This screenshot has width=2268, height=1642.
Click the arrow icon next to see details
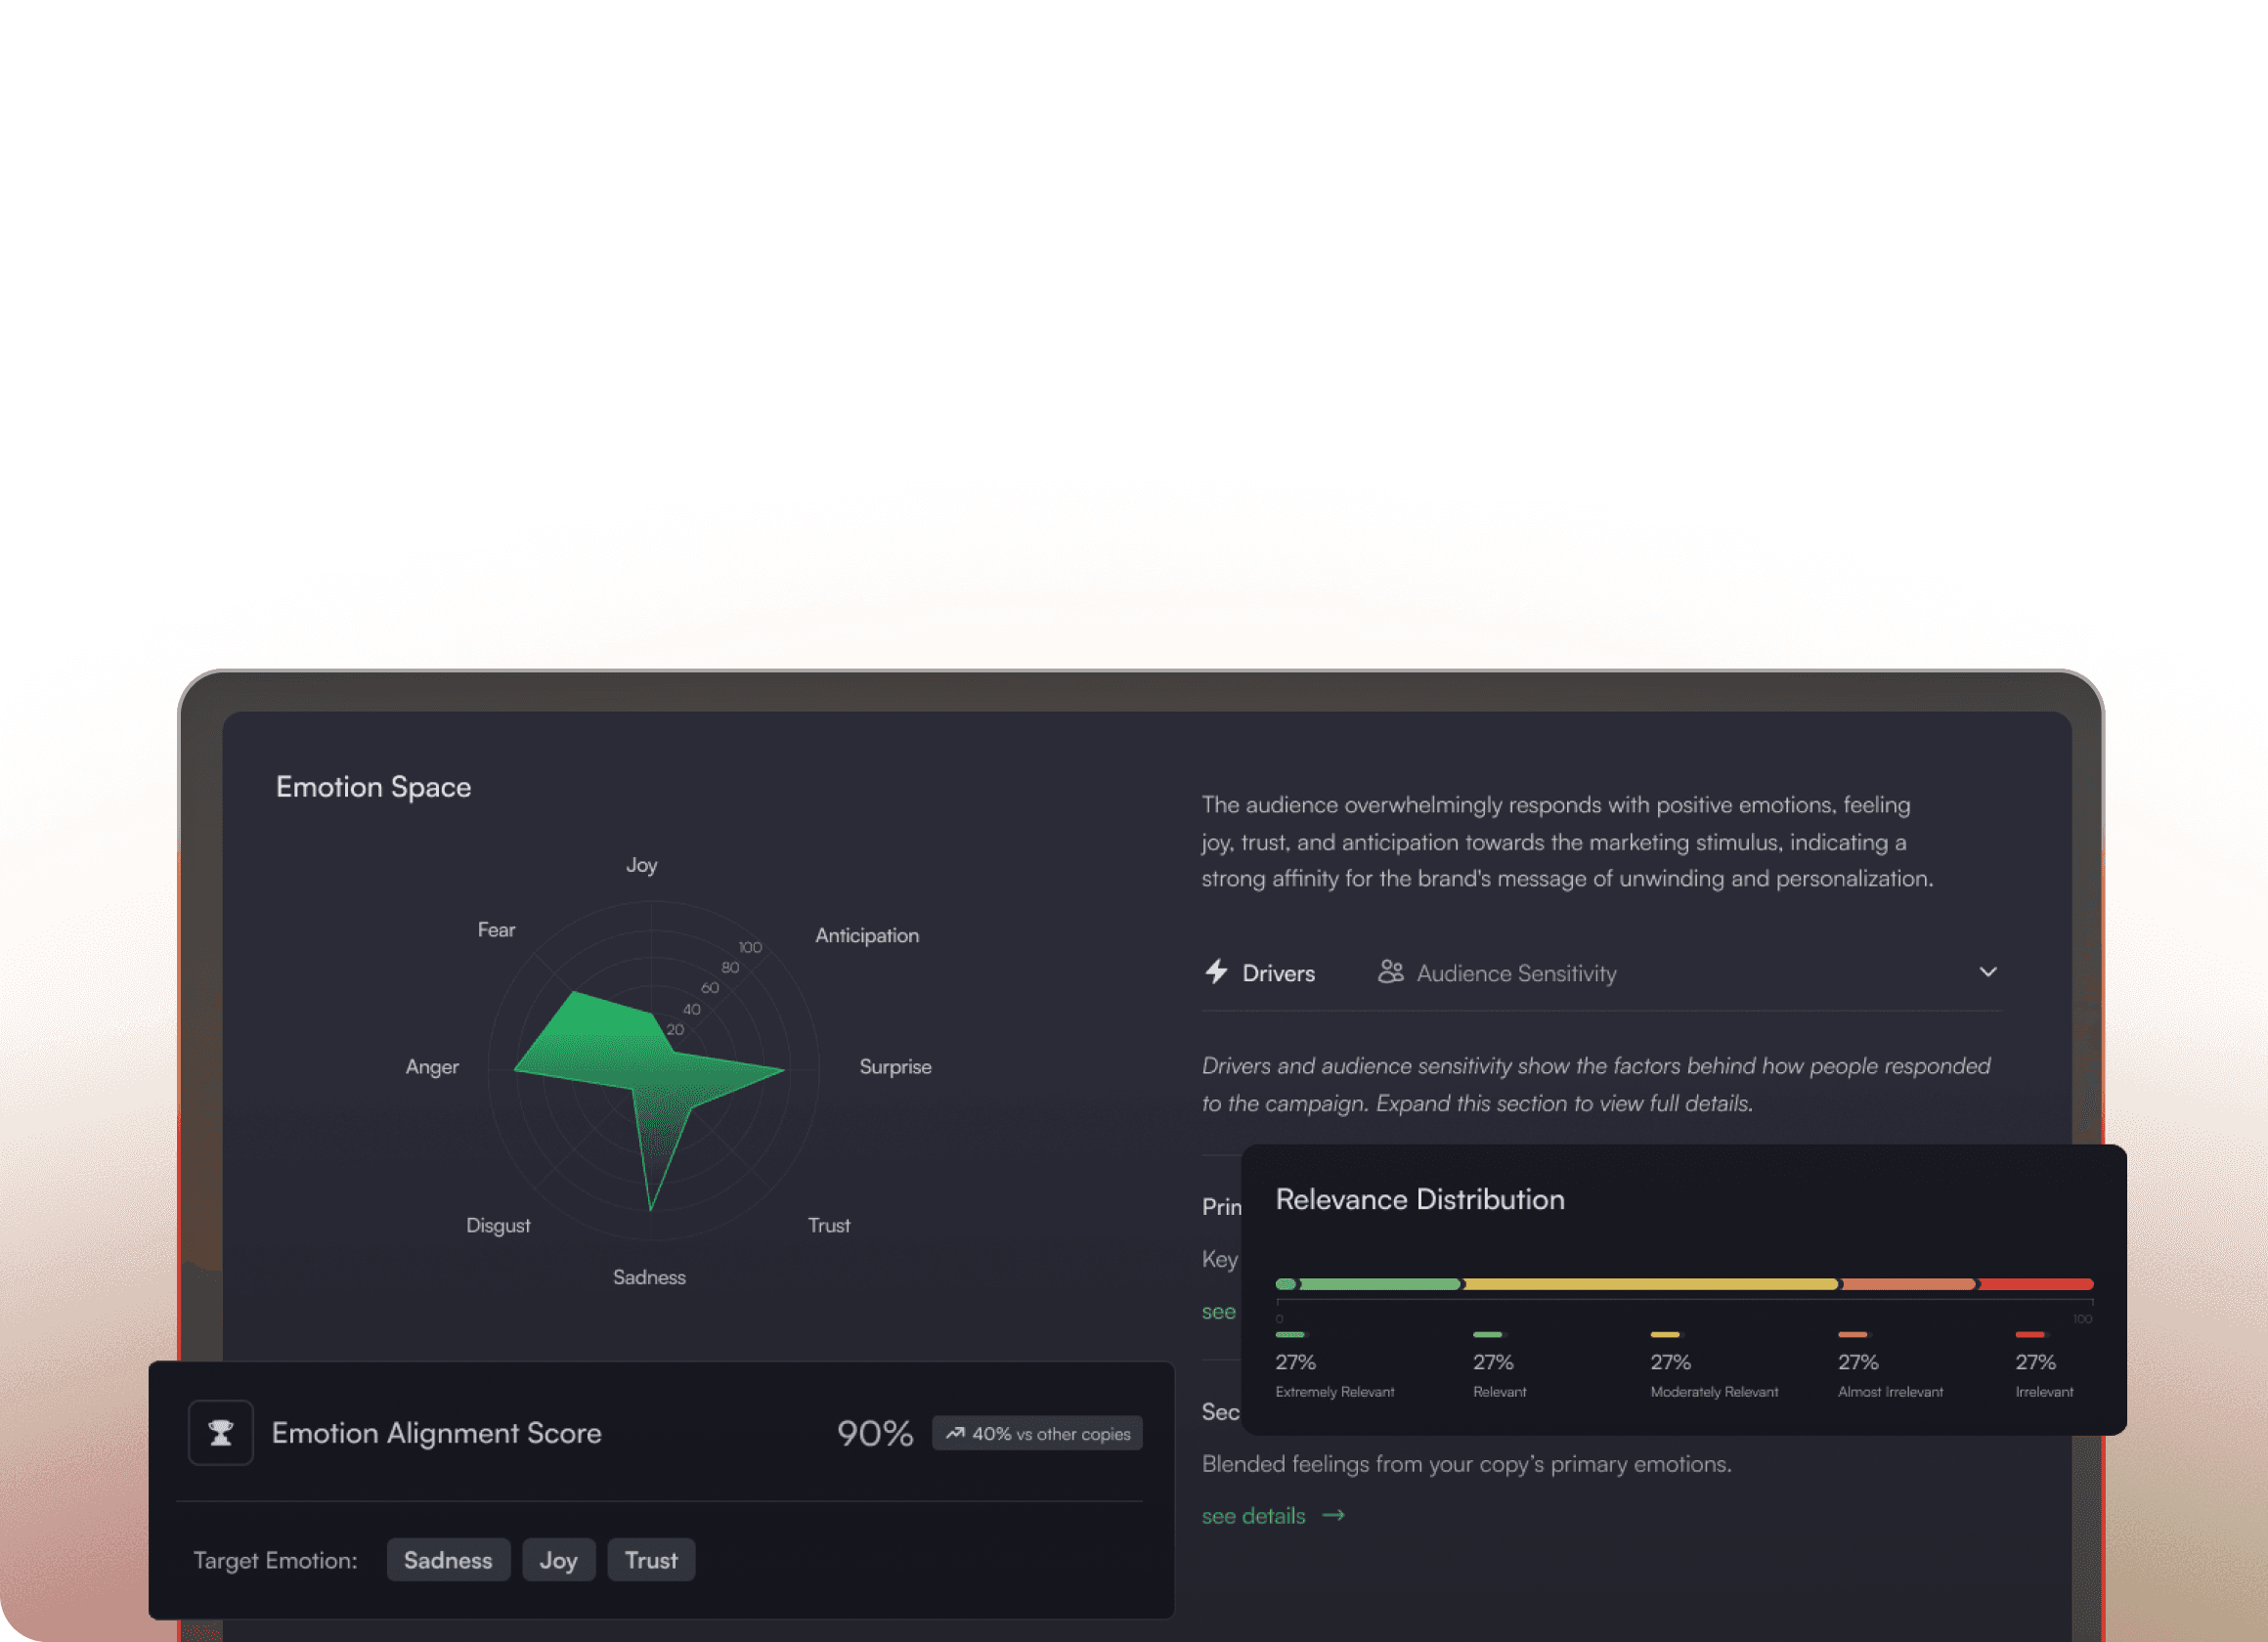pyautogui.click(x=1333, y=1515)
